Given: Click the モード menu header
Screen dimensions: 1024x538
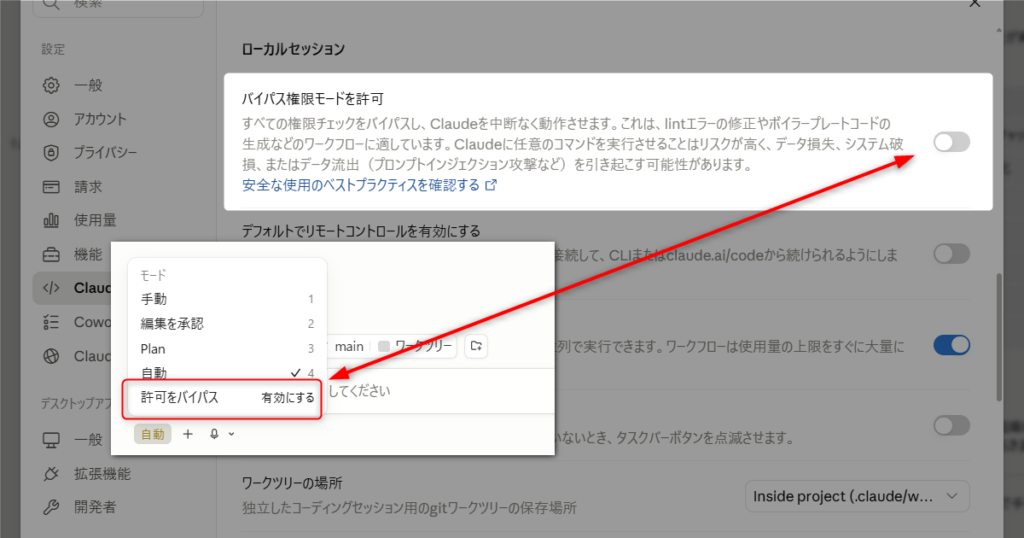Looking at the screenshot, I should [153, 276].
